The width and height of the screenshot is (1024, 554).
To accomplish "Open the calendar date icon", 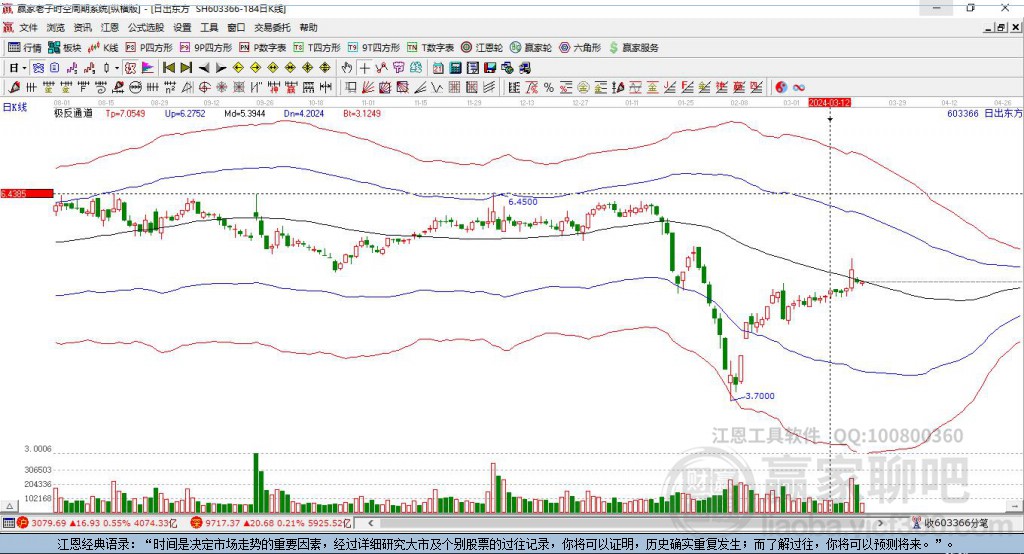I will 438,68.
